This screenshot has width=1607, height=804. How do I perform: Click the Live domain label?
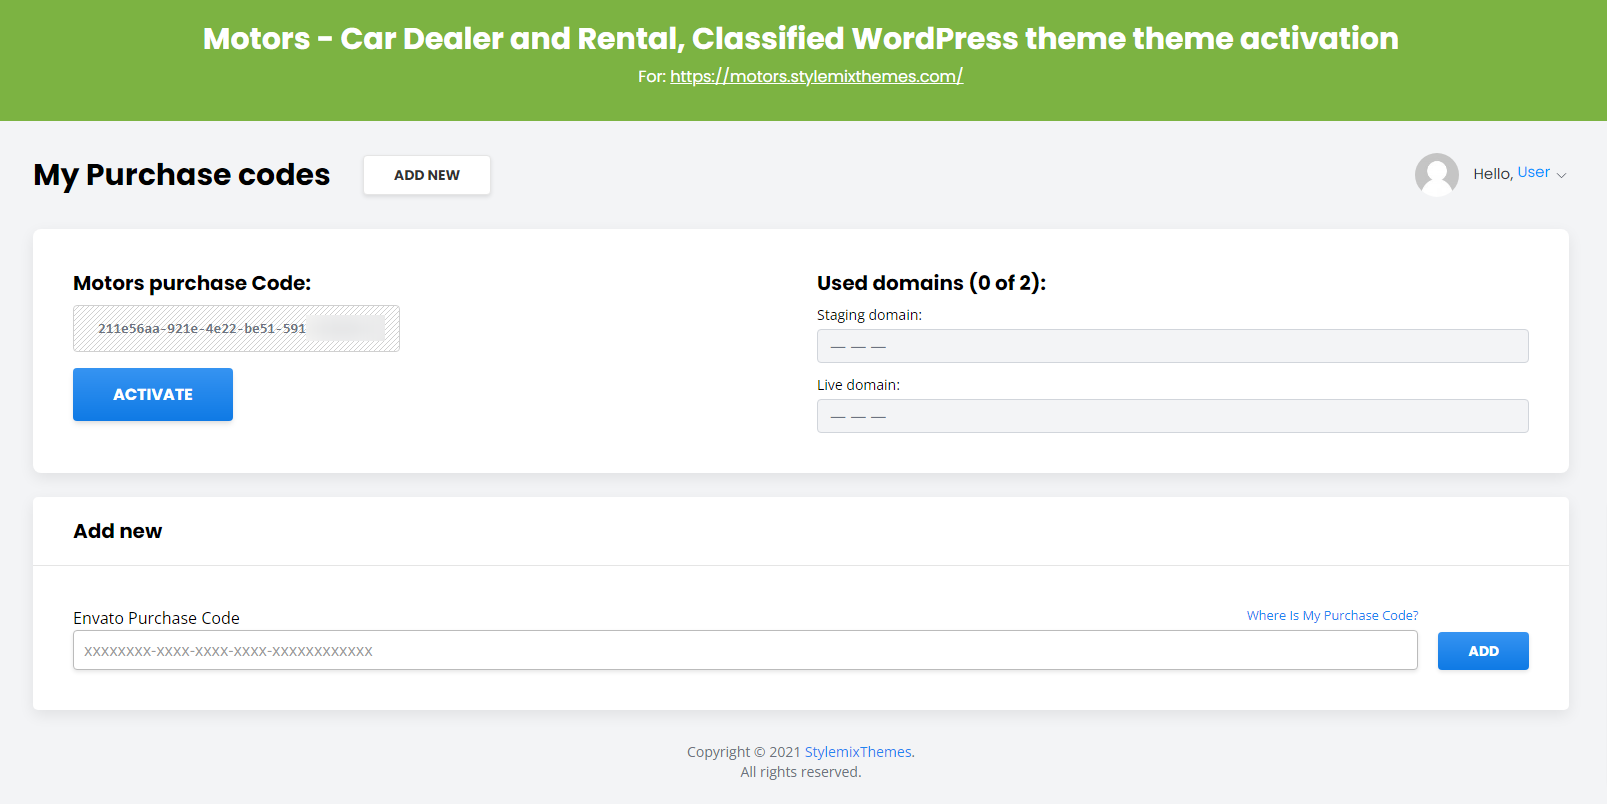coord(858,385)
